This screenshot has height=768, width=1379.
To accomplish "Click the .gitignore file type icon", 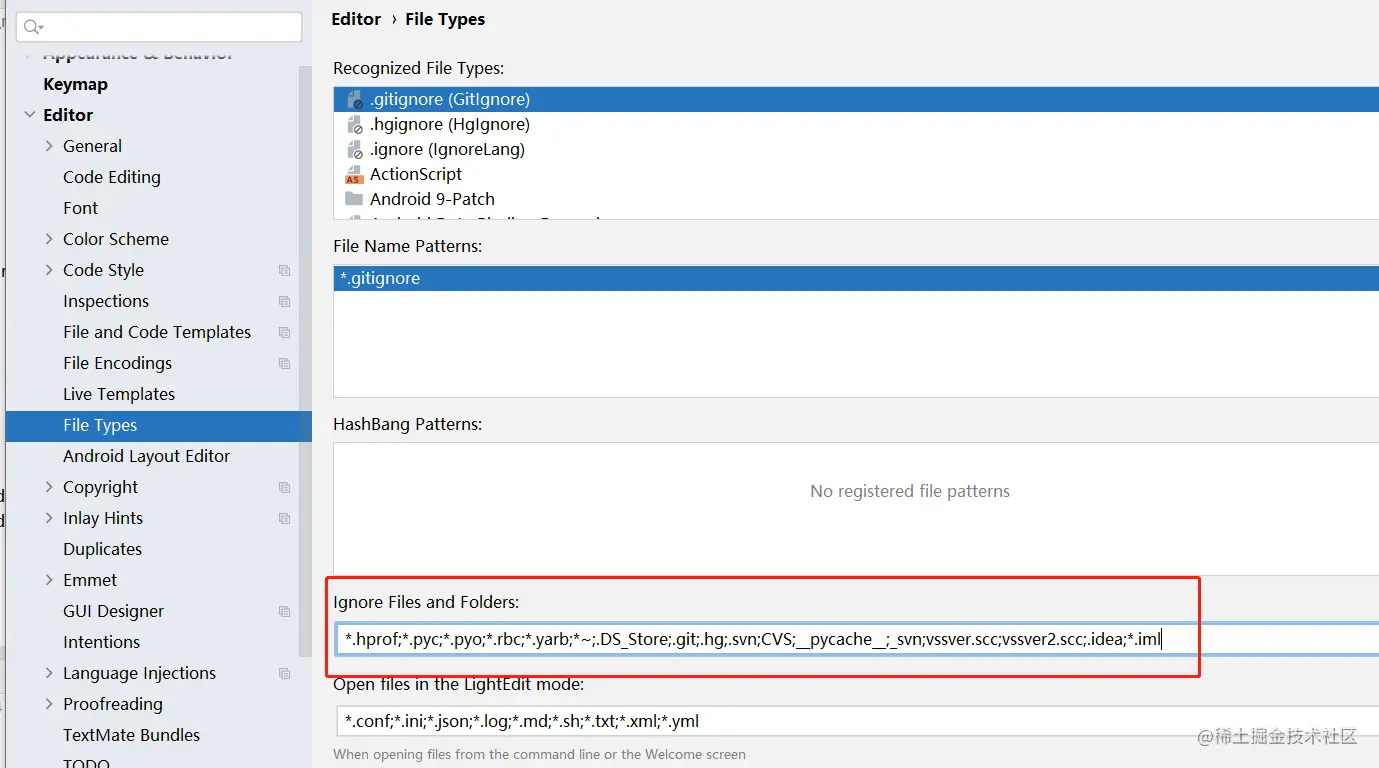I will point(354,100).
